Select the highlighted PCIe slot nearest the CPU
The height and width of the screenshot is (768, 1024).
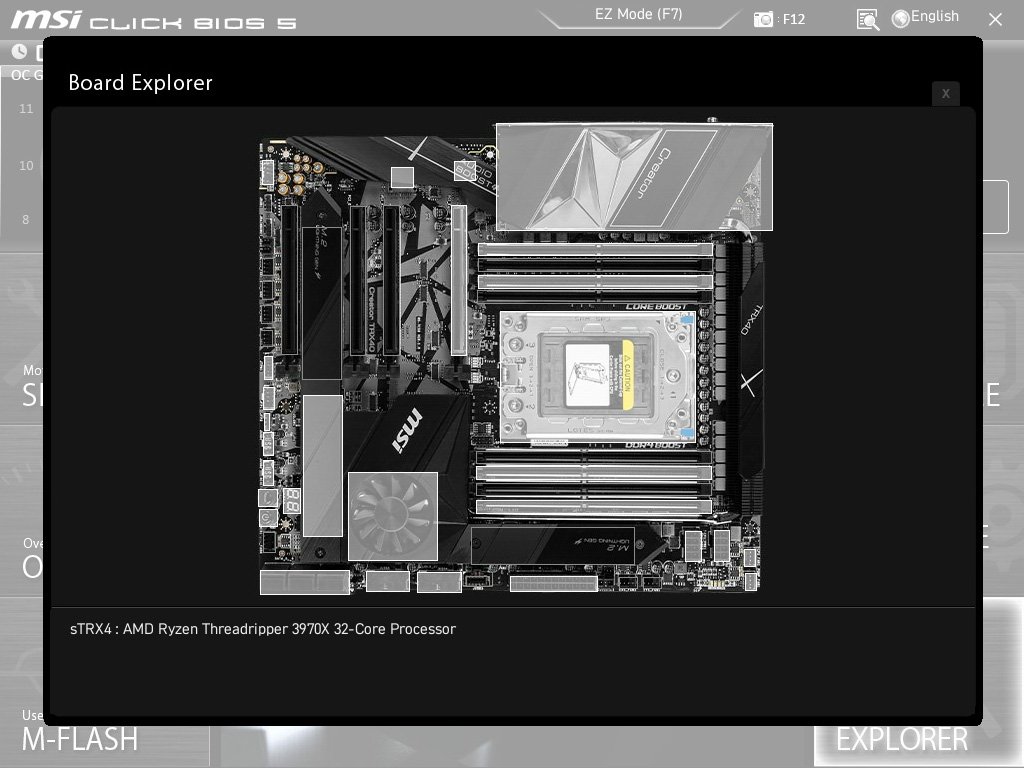pyautogui.click(x=458, y=280)
